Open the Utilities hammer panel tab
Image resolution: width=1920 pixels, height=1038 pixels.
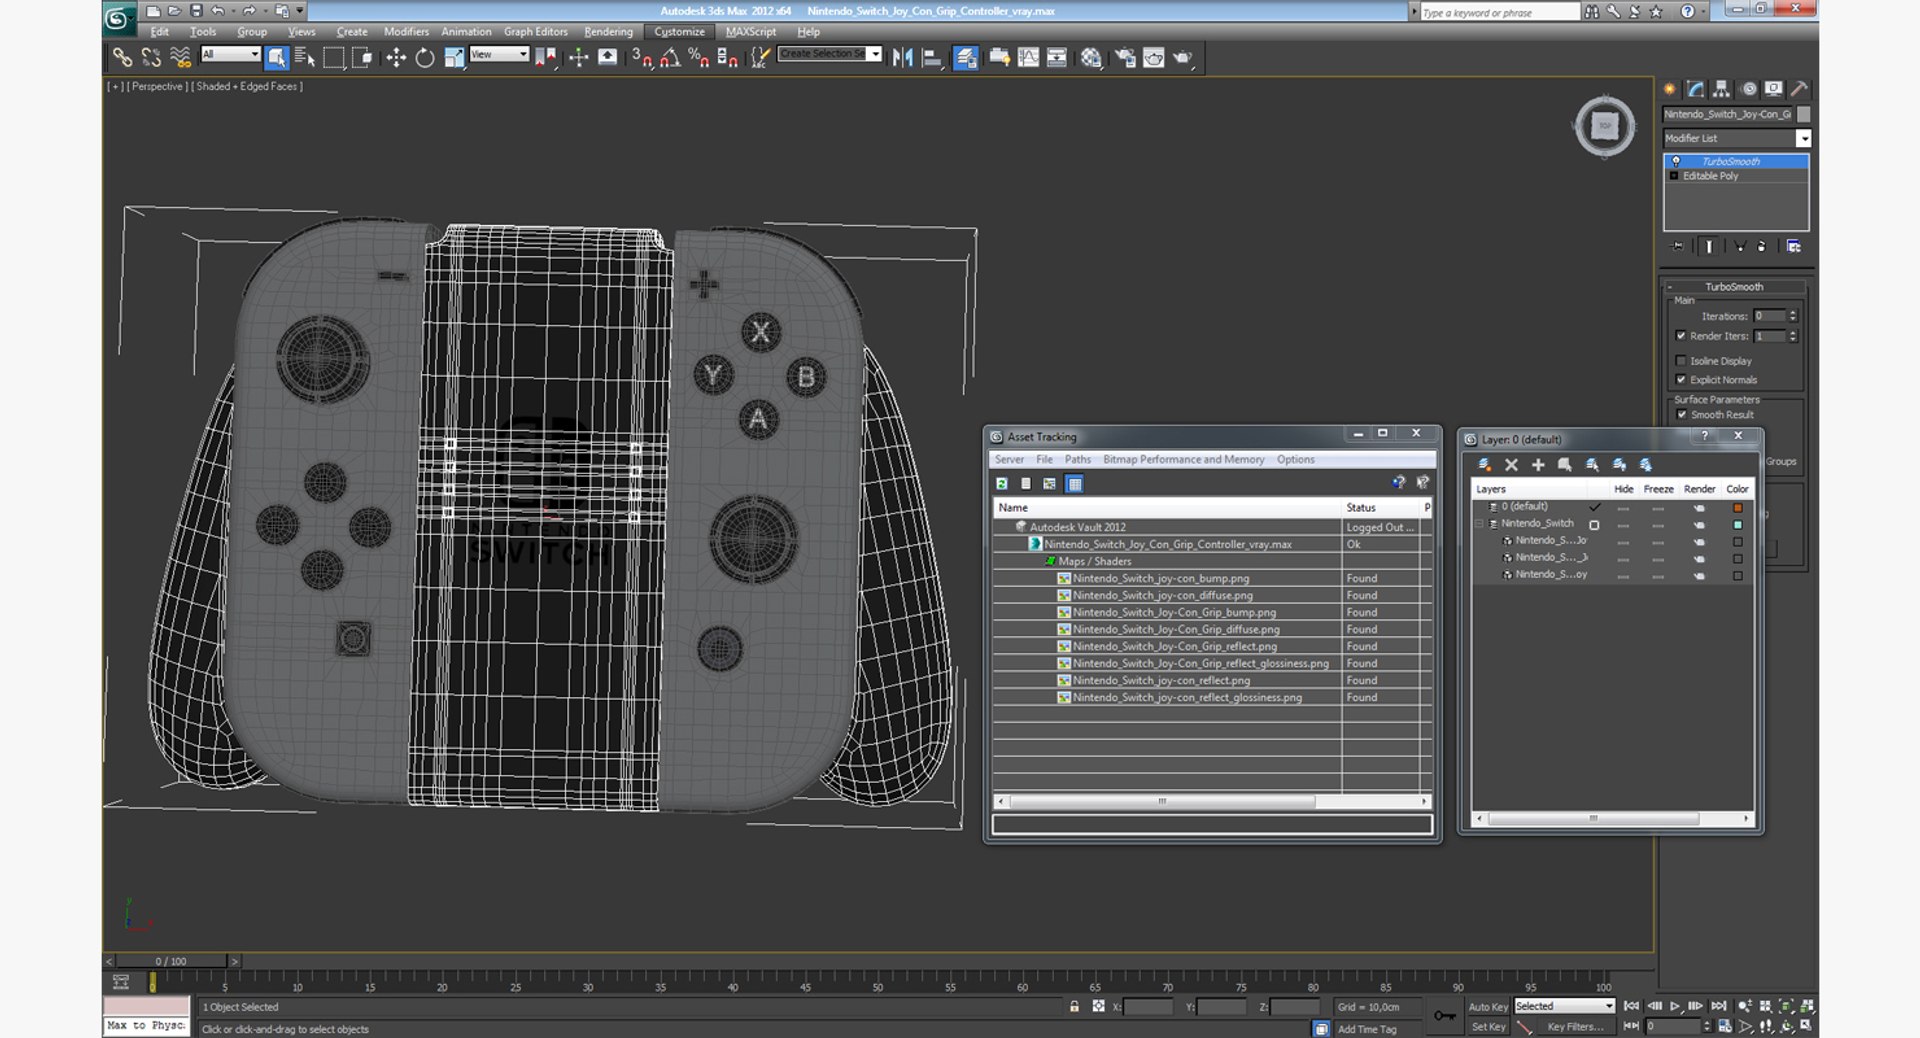pyautogui.click(x=1799, y=89)
